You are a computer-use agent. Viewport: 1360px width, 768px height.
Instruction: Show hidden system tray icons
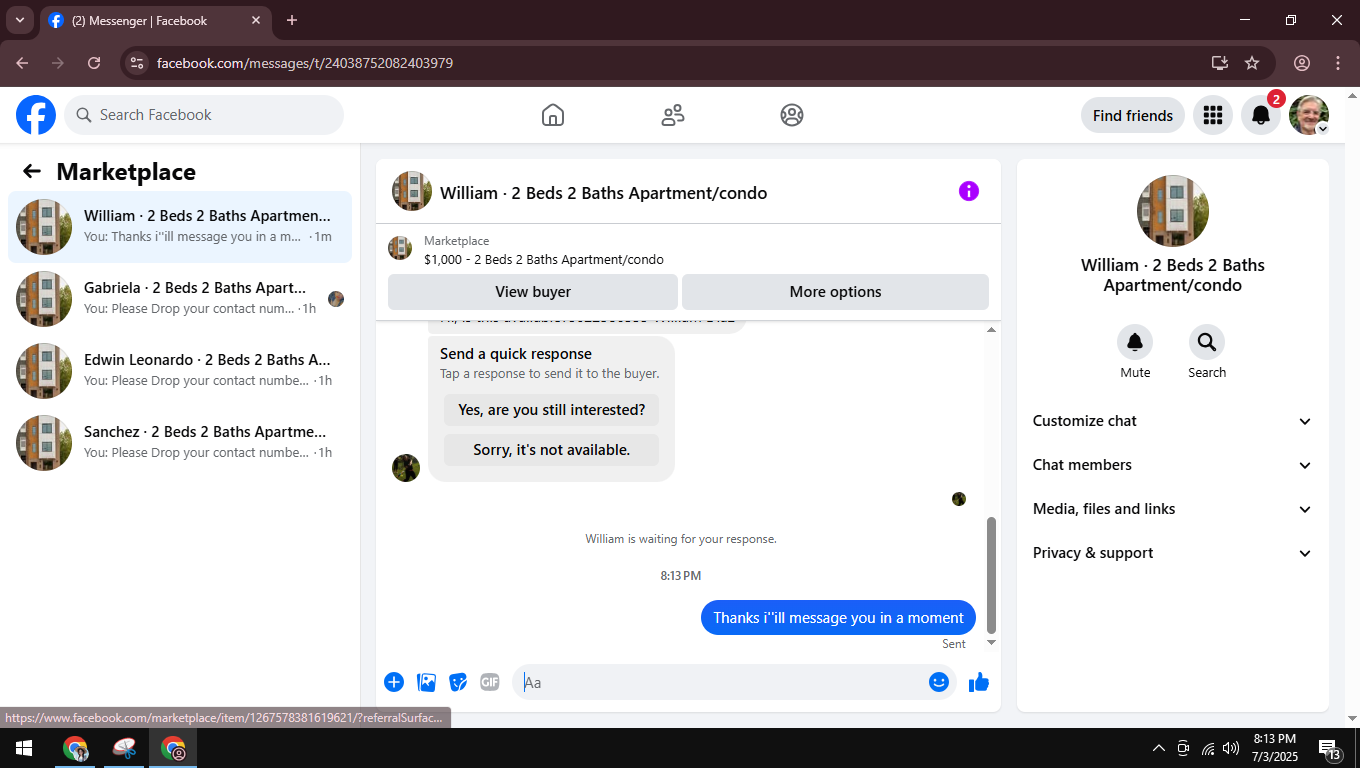coord(1159,748)
